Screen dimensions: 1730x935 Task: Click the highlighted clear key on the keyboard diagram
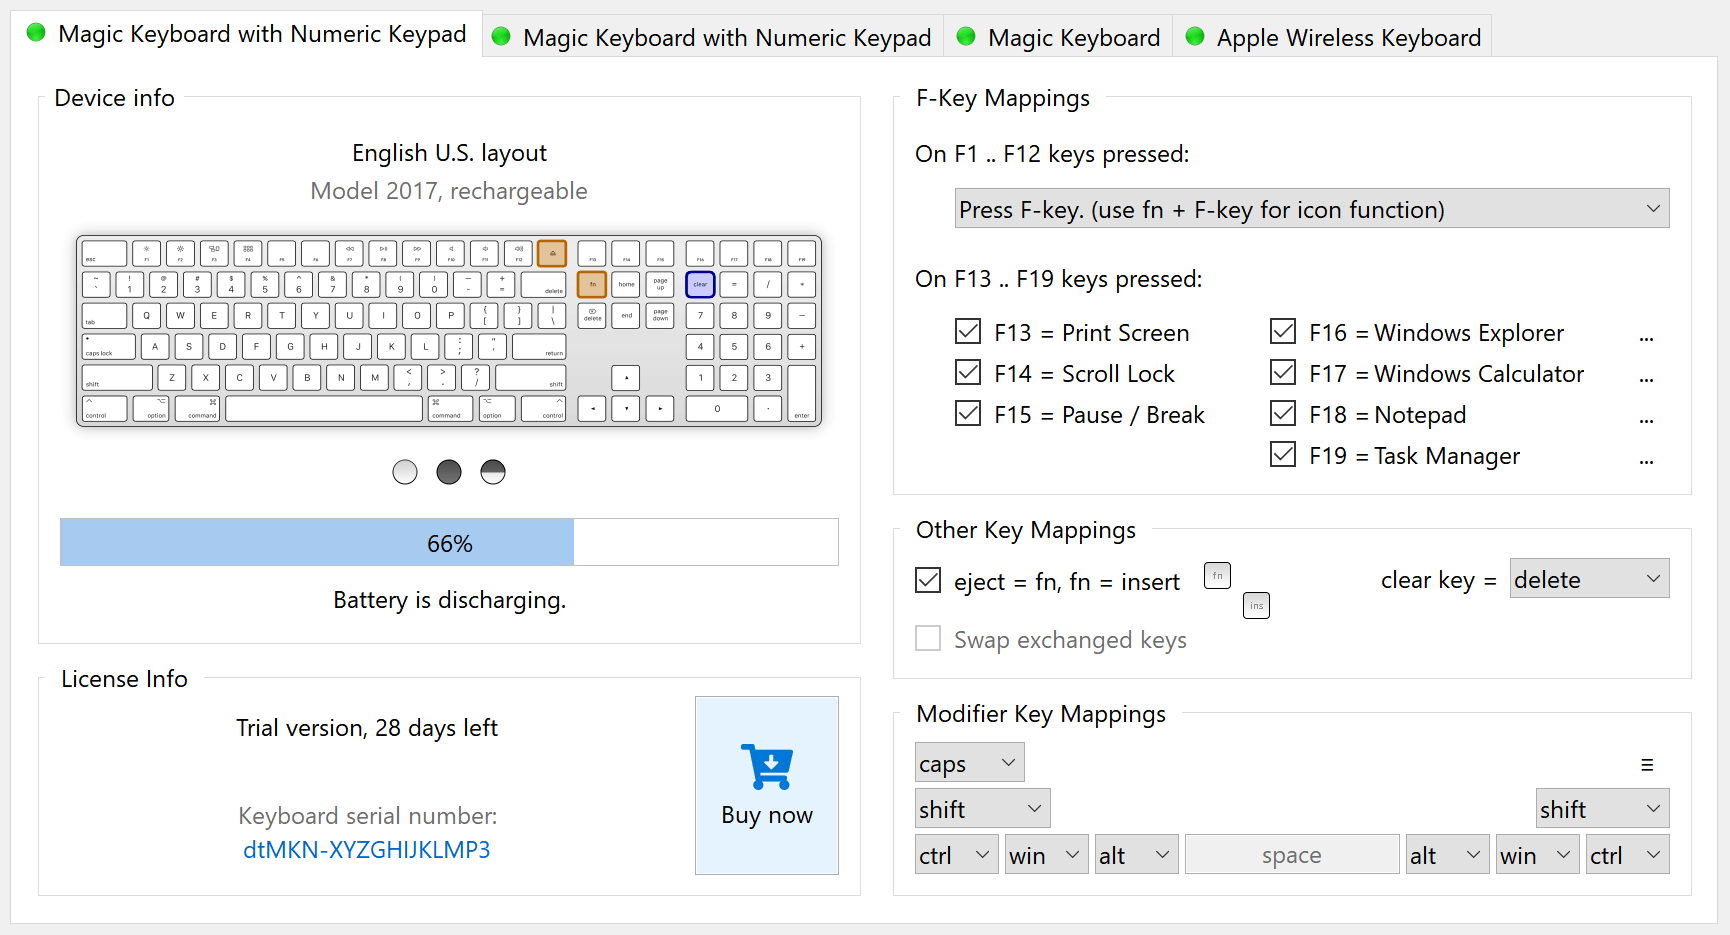point(700,285)
